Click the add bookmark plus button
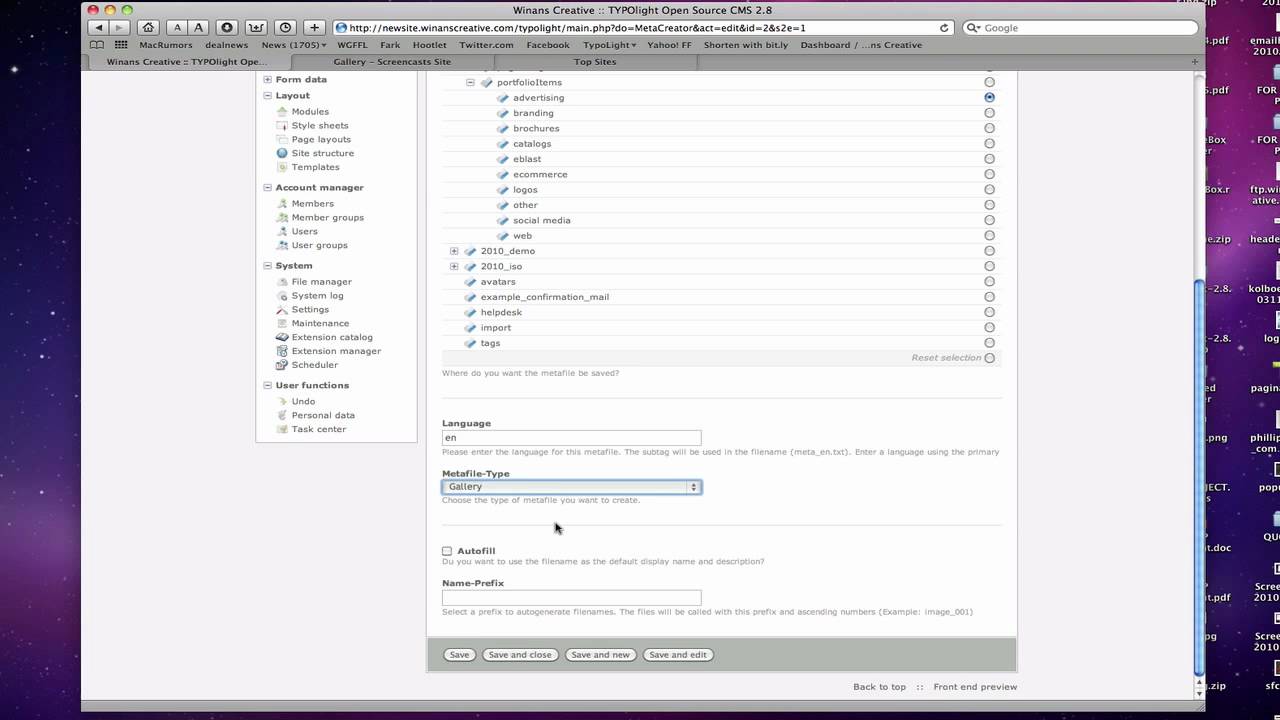The height and width of the screenshot is (720, 1280). pos(314,27)
